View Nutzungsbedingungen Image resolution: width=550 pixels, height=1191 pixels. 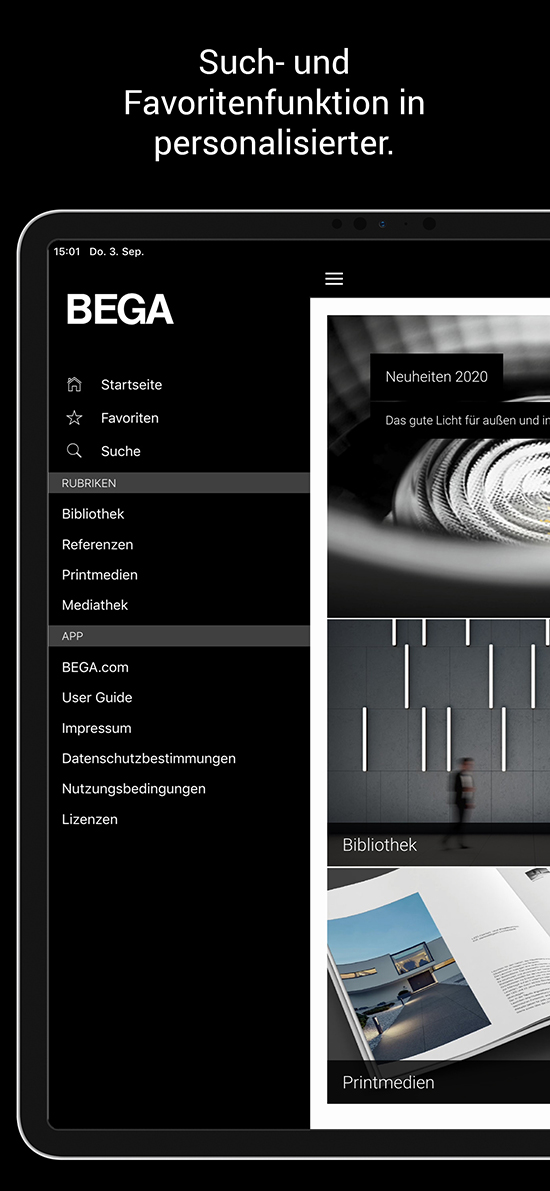tap(134, 788)
